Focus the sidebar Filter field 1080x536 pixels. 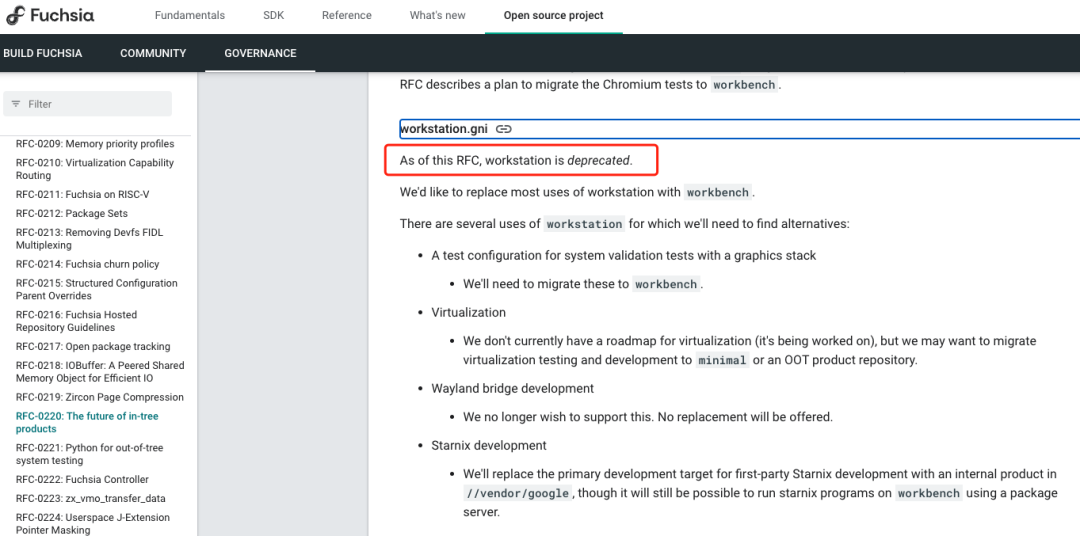click(87, 104)
